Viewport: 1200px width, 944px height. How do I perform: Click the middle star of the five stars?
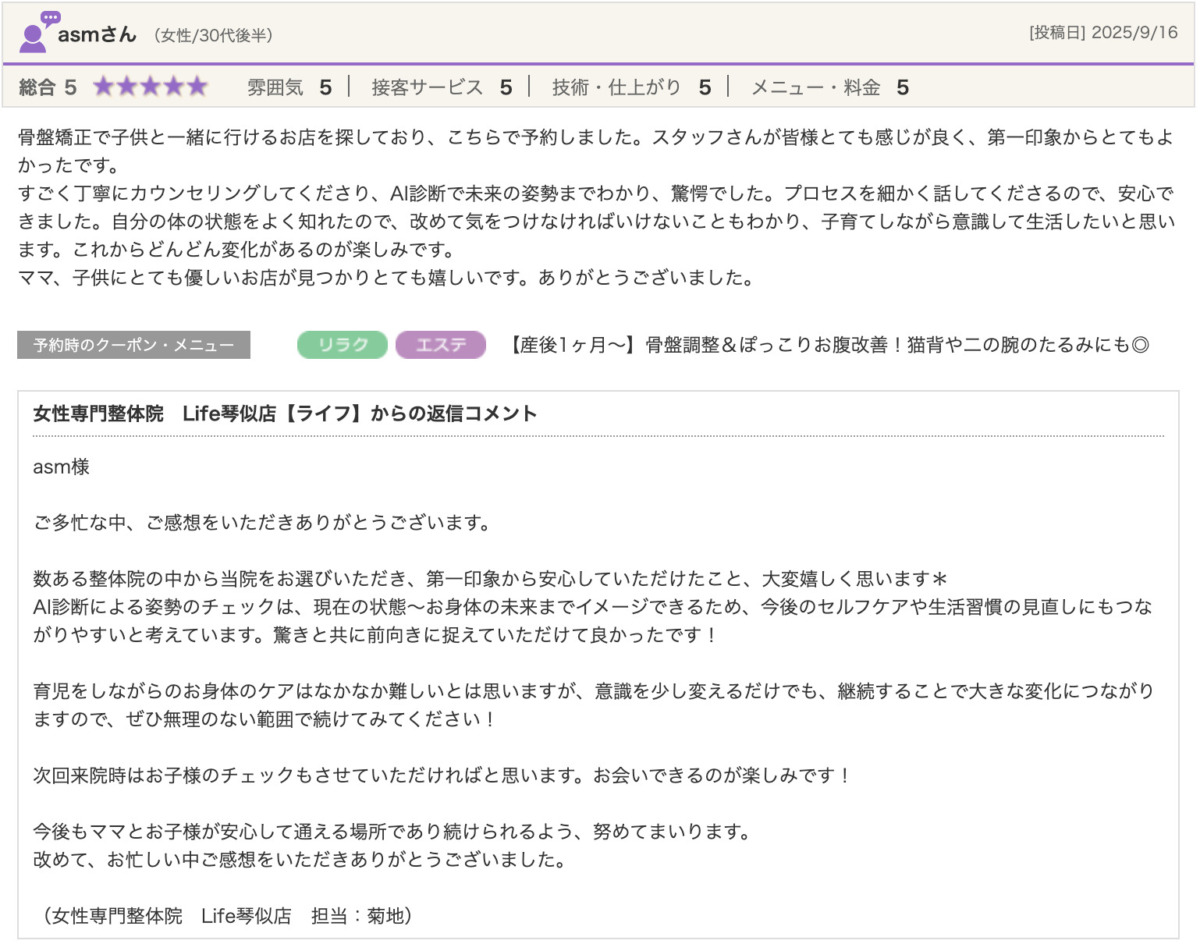tap(150, 87)
